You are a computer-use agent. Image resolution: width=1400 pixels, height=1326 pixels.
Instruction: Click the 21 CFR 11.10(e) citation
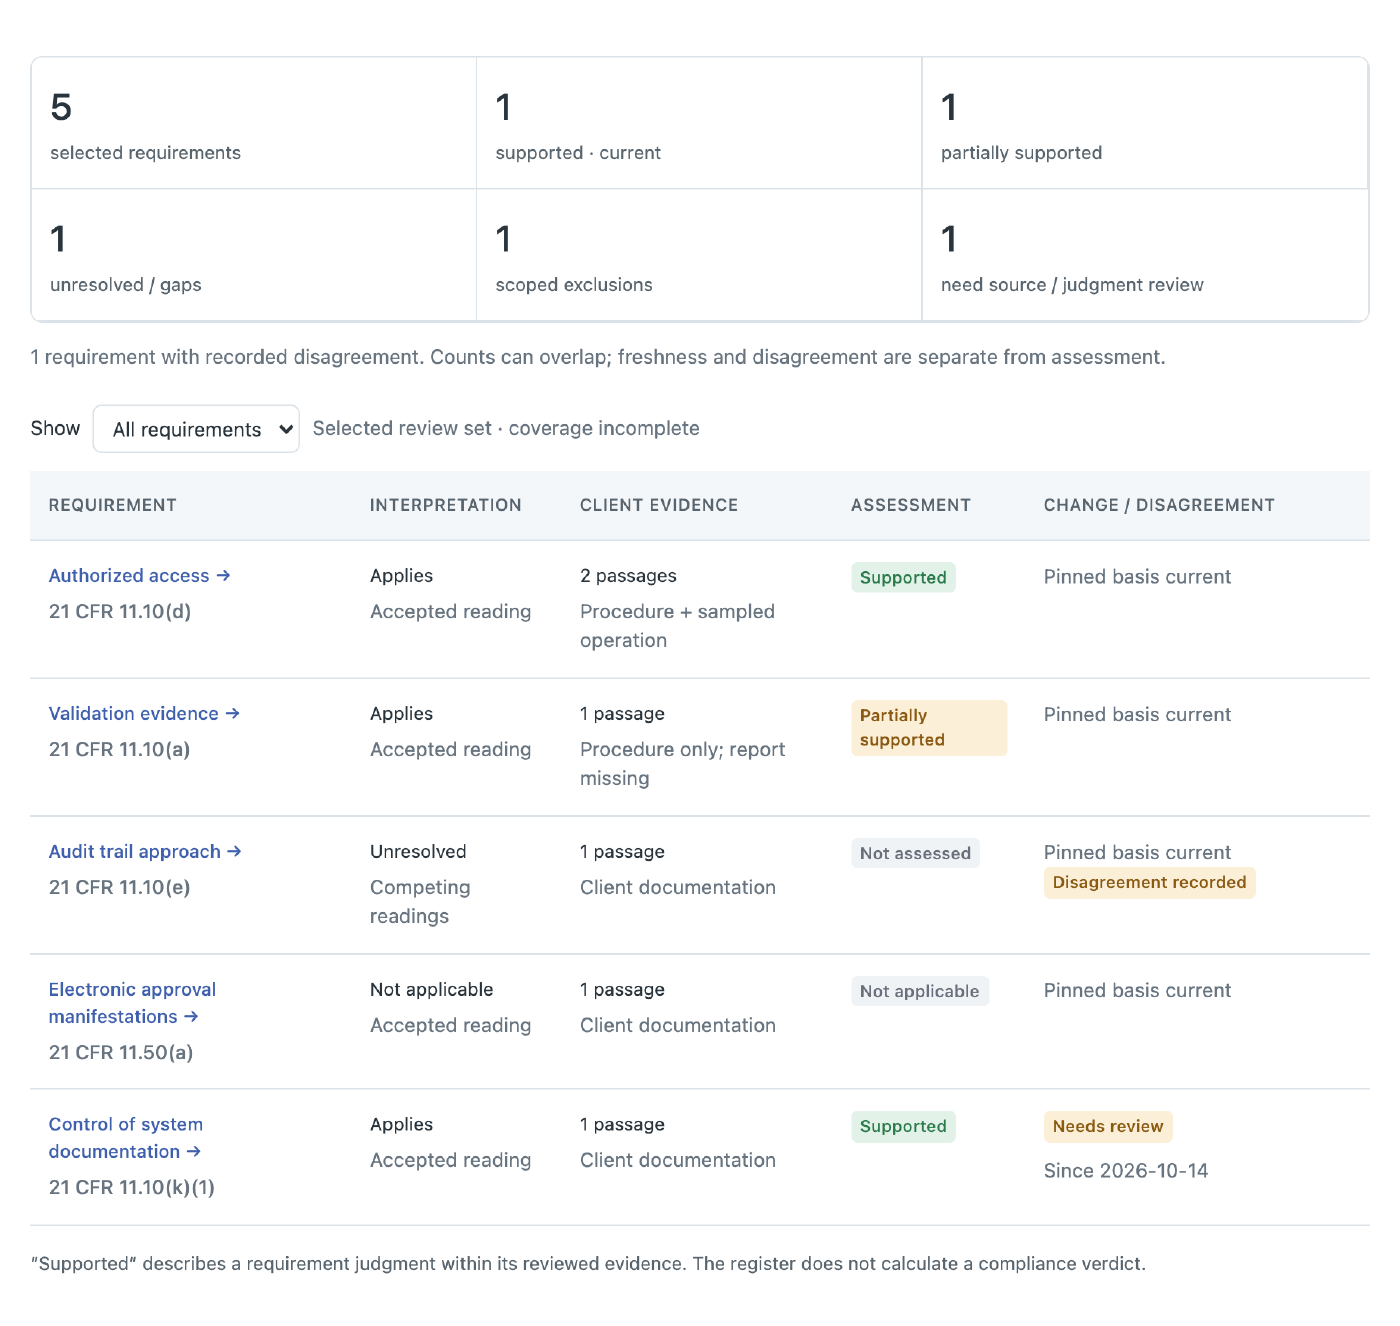(120, 888)
